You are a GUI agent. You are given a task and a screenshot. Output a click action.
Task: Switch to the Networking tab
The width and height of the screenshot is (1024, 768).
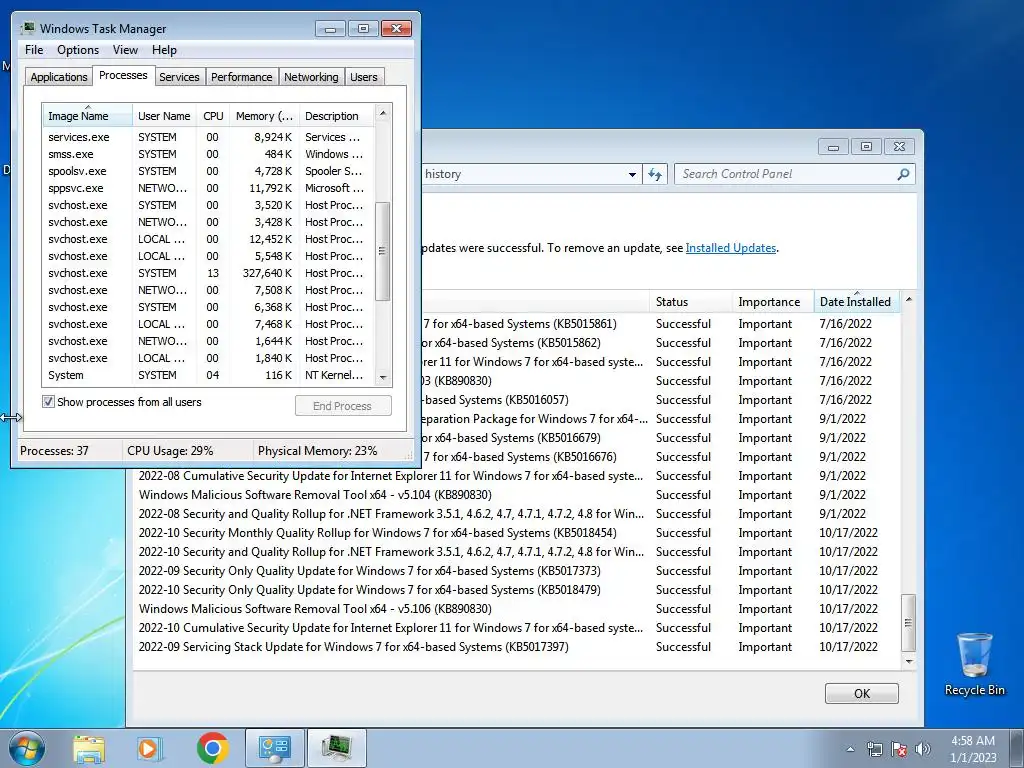(x=311, y=77)
